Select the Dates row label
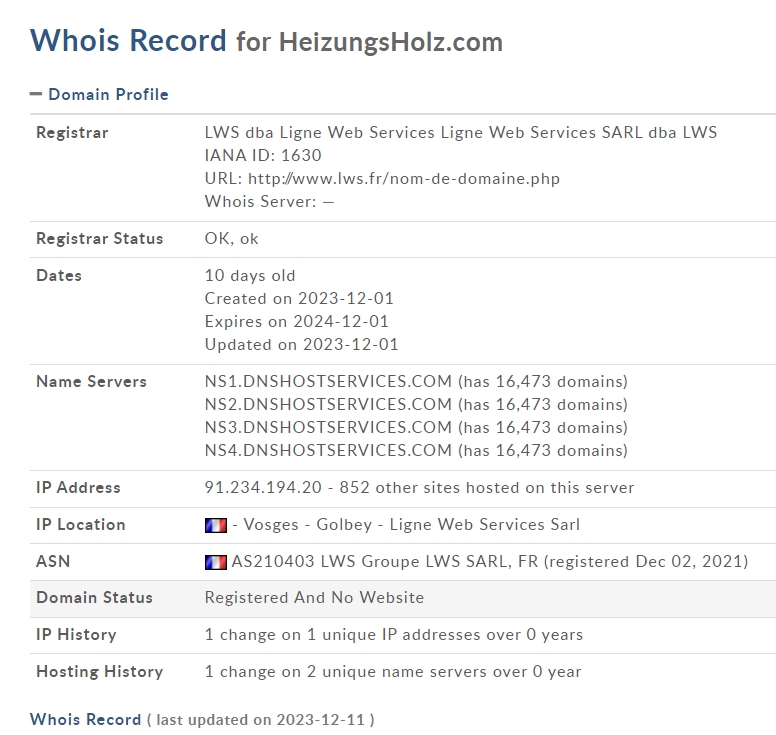 [x=59, y=276]
